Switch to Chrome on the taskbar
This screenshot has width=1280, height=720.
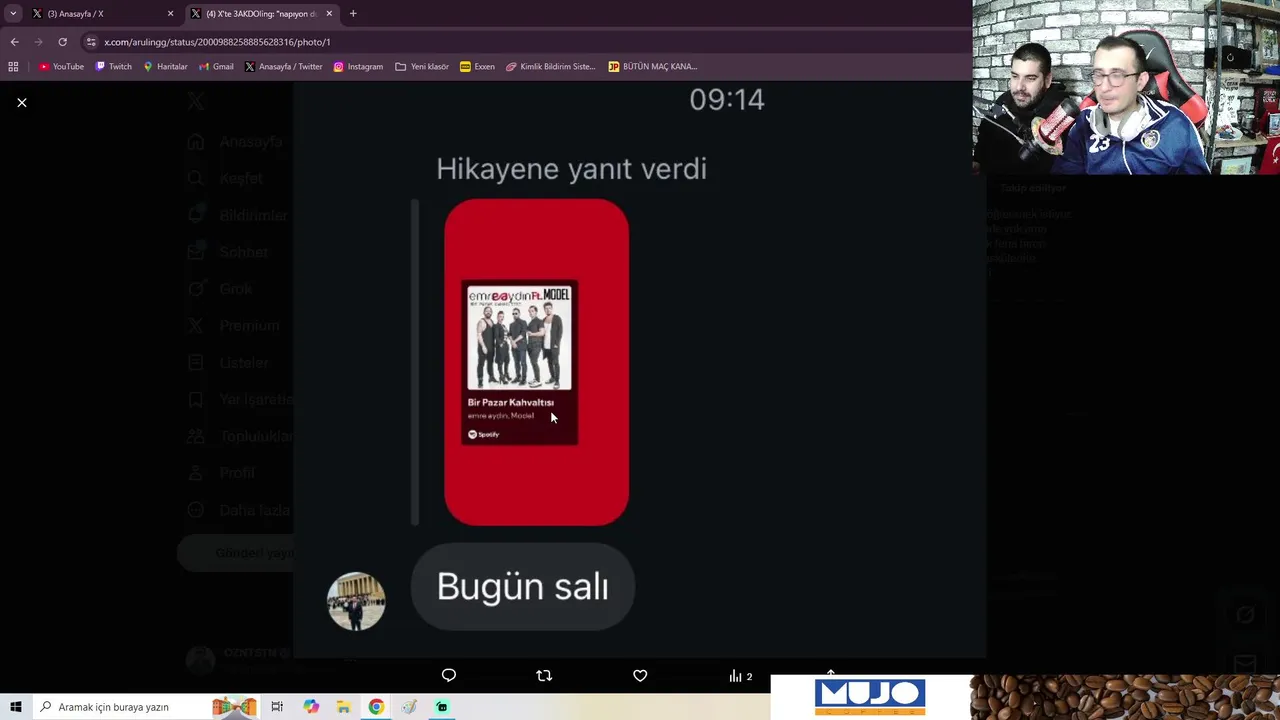click(x=376, y=707)
